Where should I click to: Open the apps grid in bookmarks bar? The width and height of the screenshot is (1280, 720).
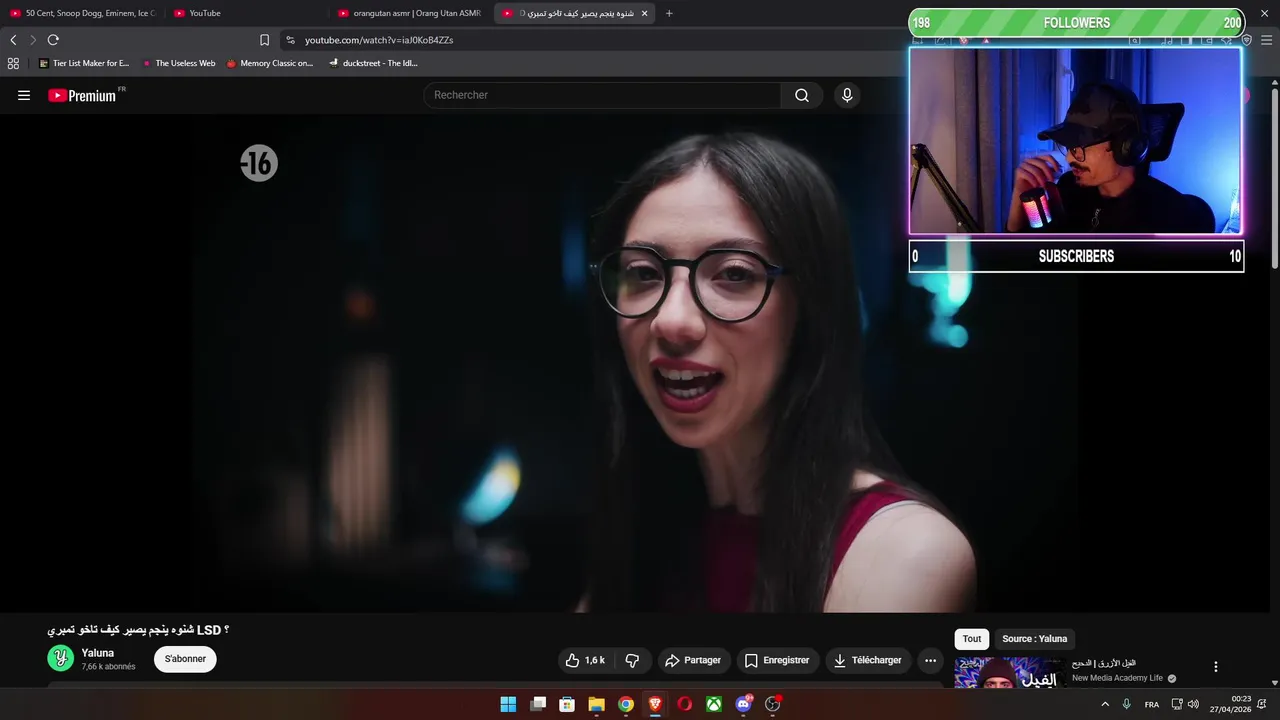[x=13, y=63]
